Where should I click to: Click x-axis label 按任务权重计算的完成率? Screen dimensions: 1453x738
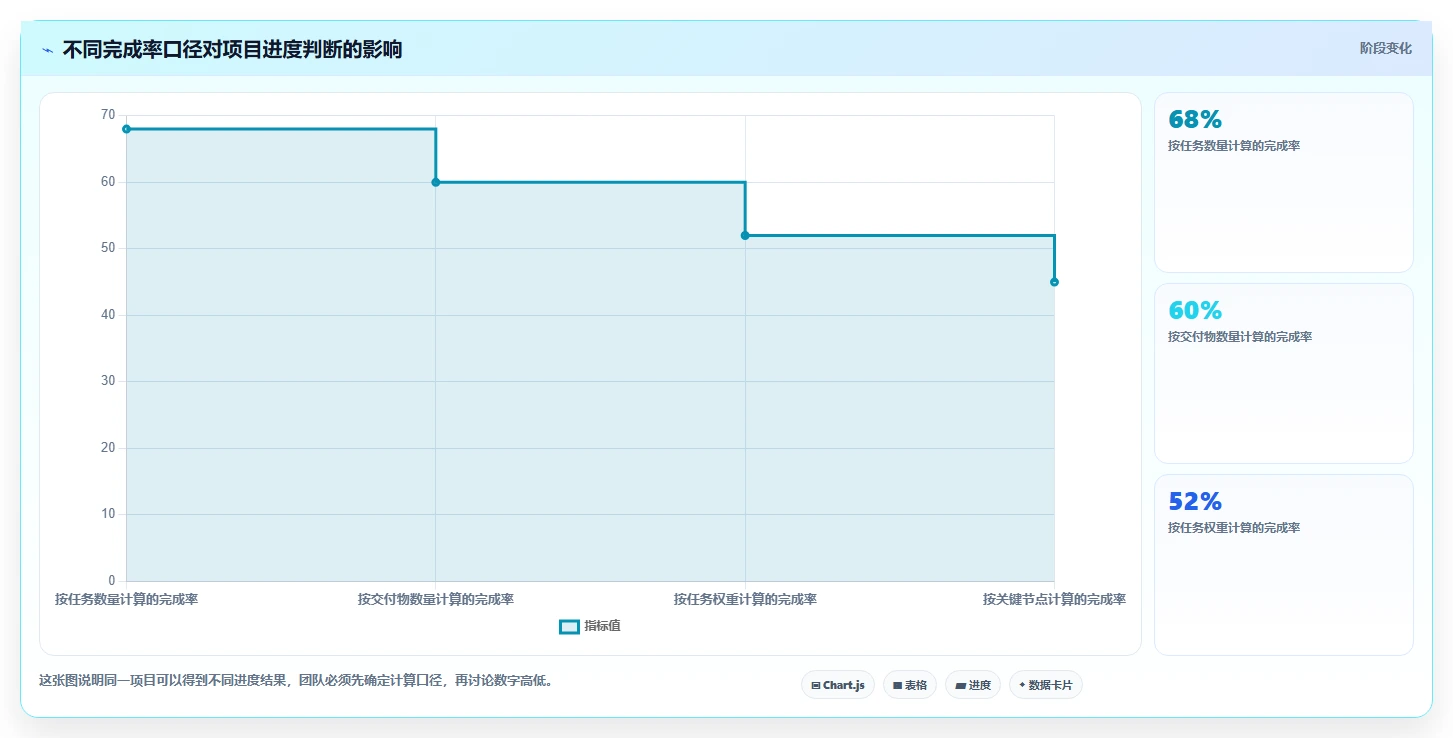point(745,600)
